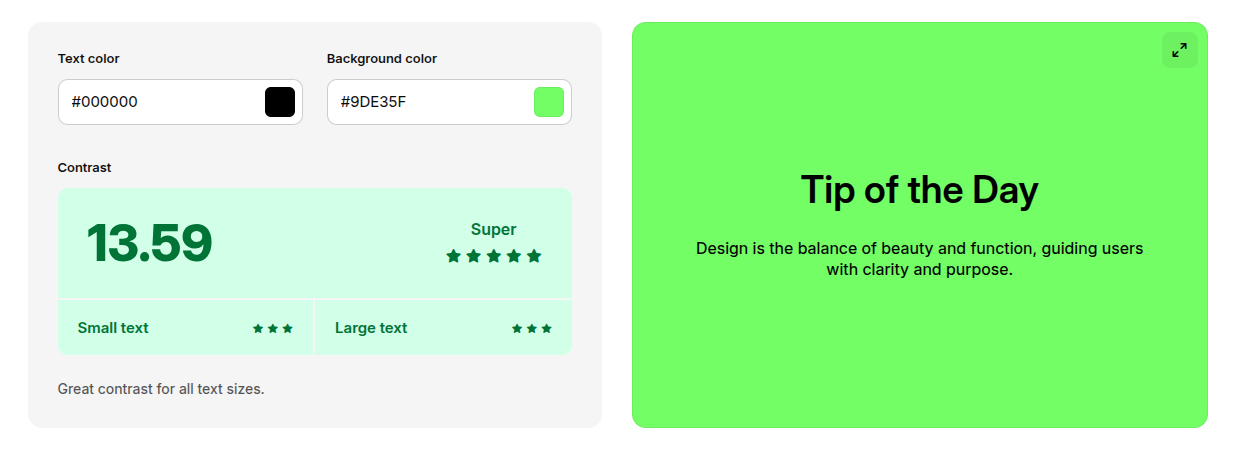Click the Tip of the Day heading

pyautogui.click(x=919, y=190)
